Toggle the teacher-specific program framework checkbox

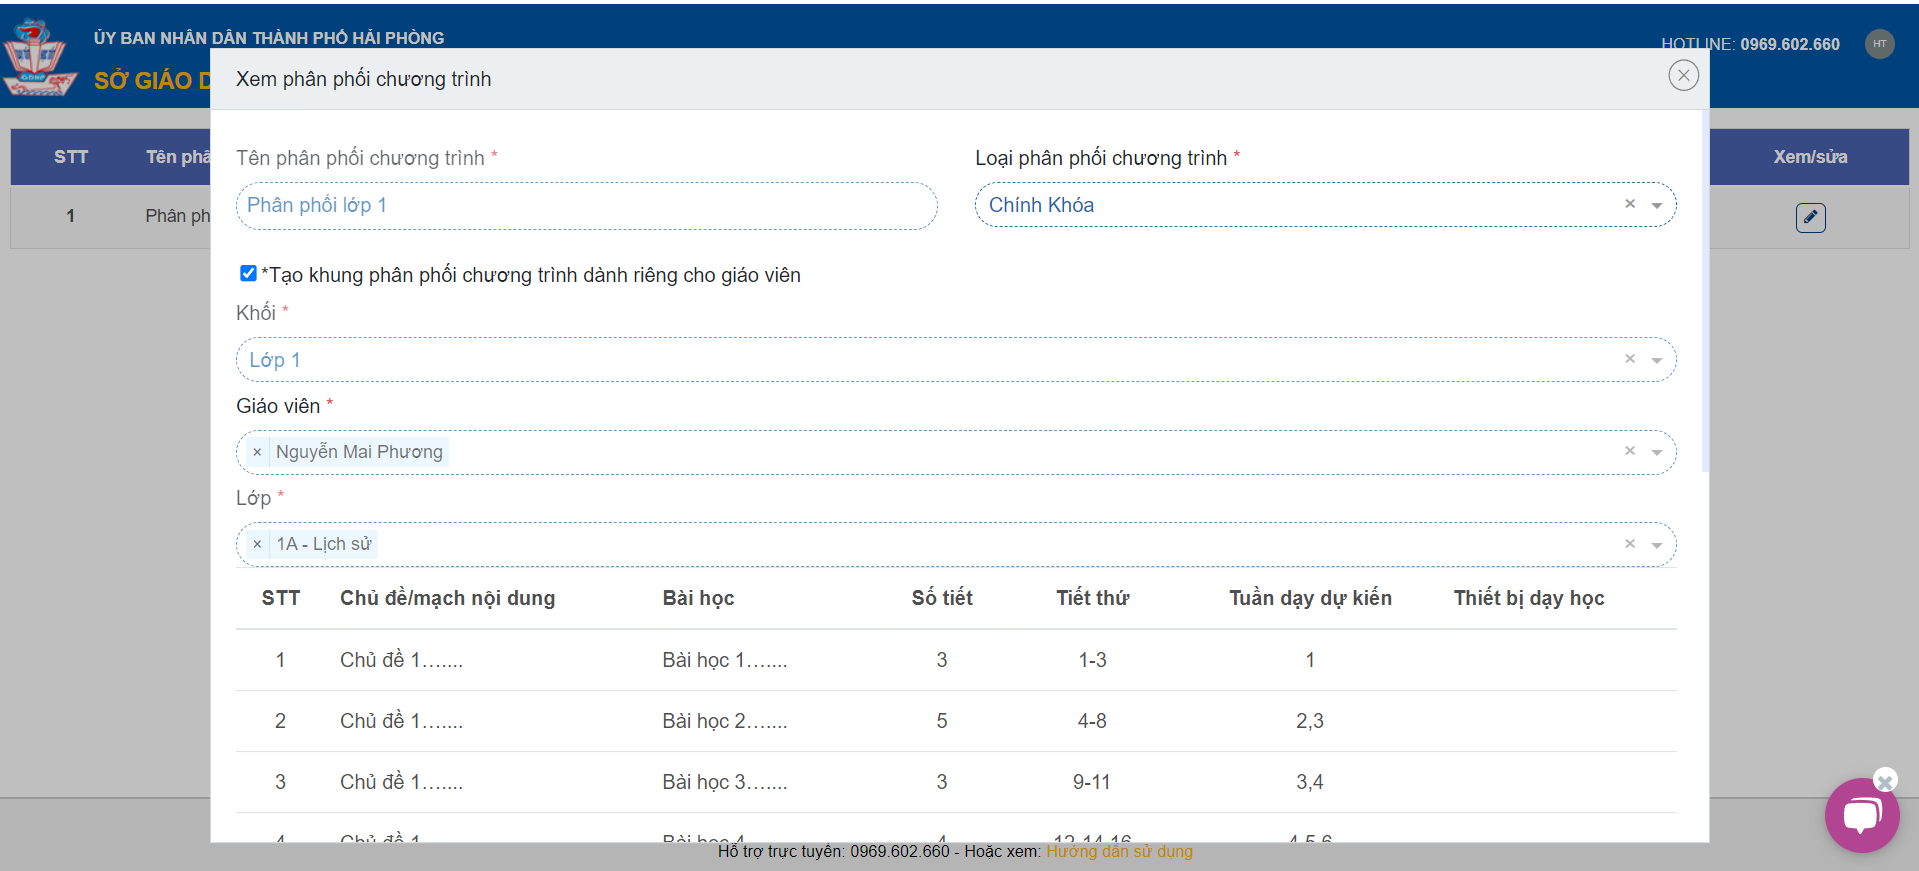(x=248, y=273)
